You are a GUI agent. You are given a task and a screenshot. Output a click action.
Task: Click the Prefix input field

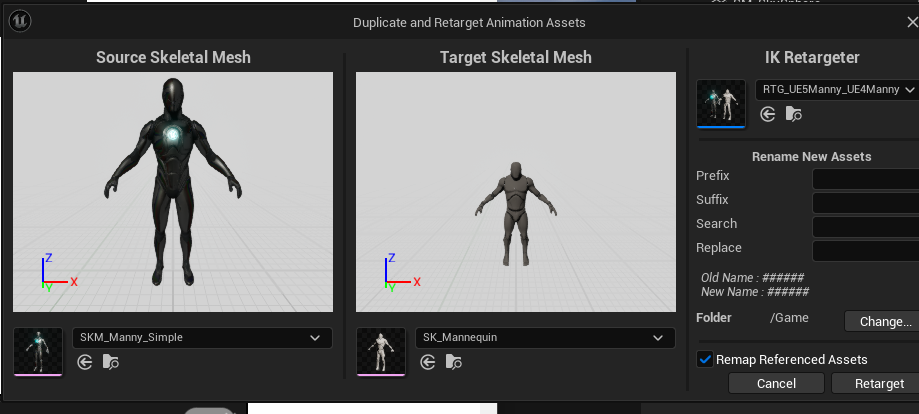[866, 179]
